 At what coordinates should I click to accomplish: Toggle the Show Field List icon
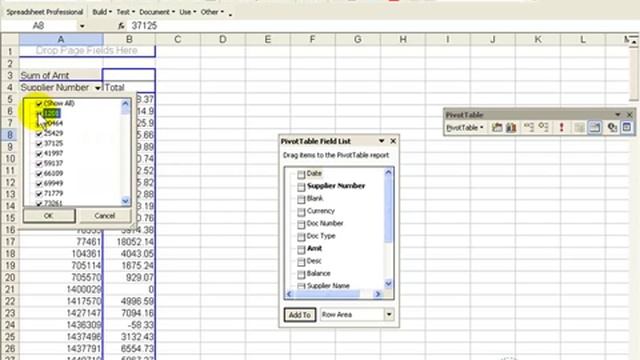[x=627, y=128]
